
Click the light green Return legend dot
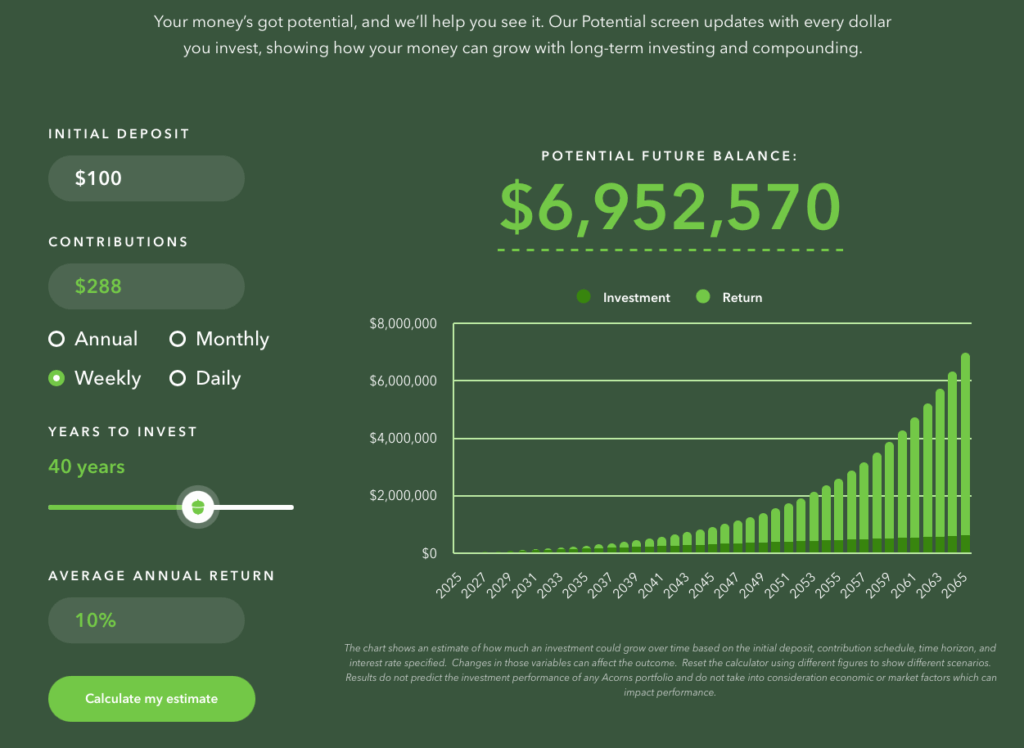pyautogui.click(x=703, y=297)
